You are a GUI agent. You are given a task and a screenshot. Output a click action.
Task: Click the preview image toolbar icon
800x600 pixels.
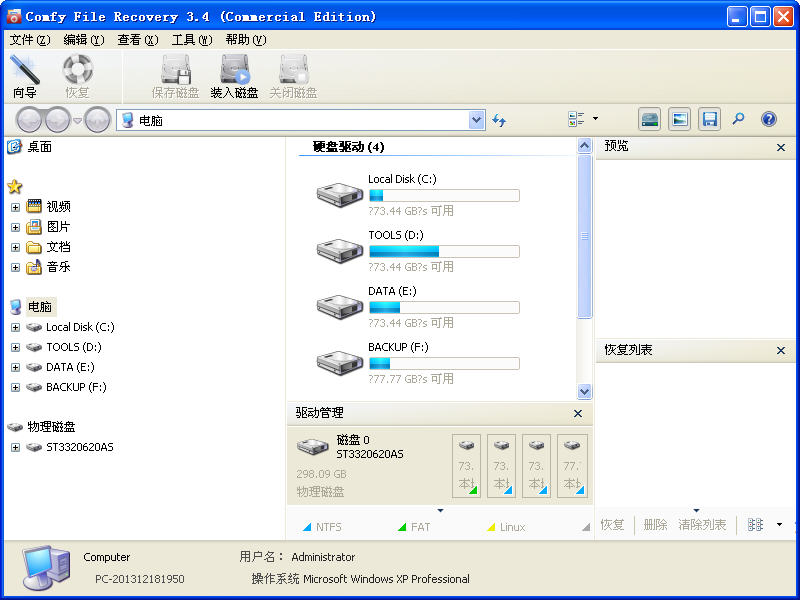(680, 118)
